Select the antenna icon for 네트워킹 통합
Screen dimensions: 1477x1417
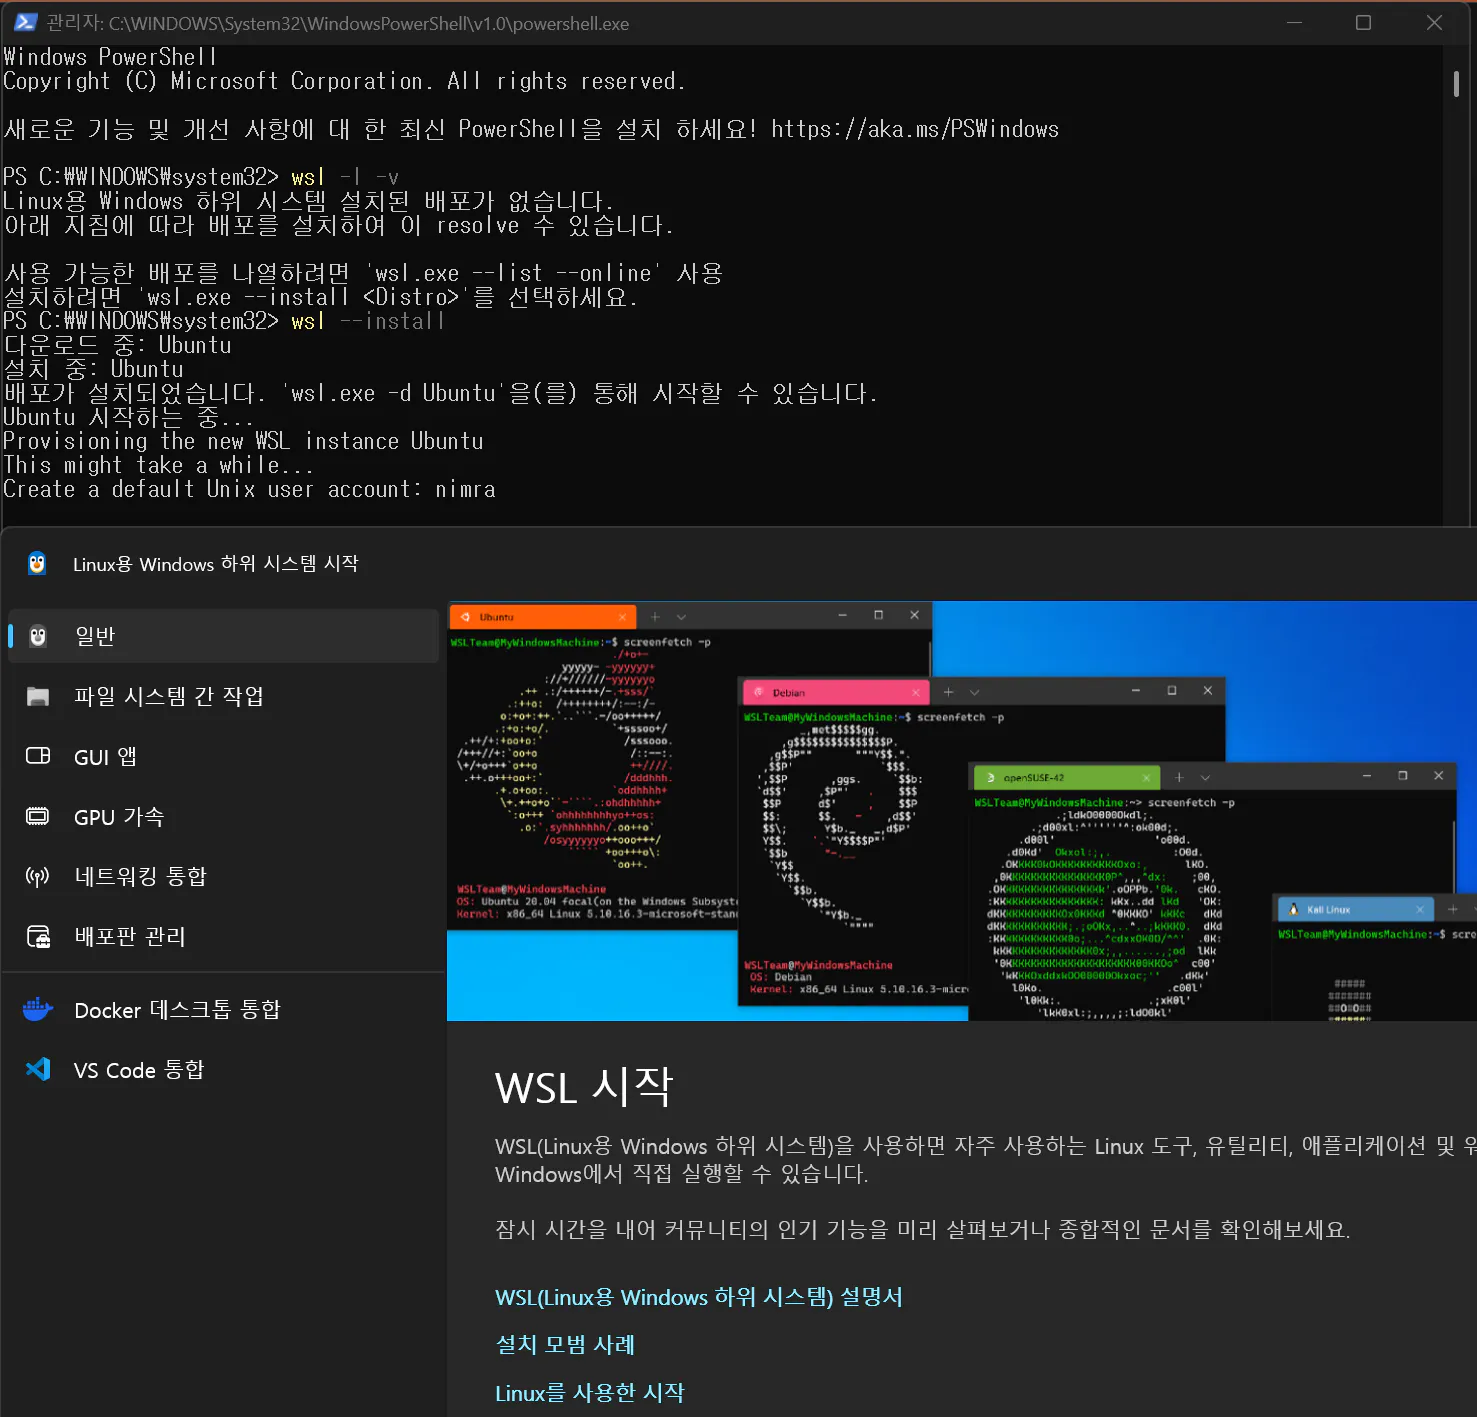[x=37, y=876]
